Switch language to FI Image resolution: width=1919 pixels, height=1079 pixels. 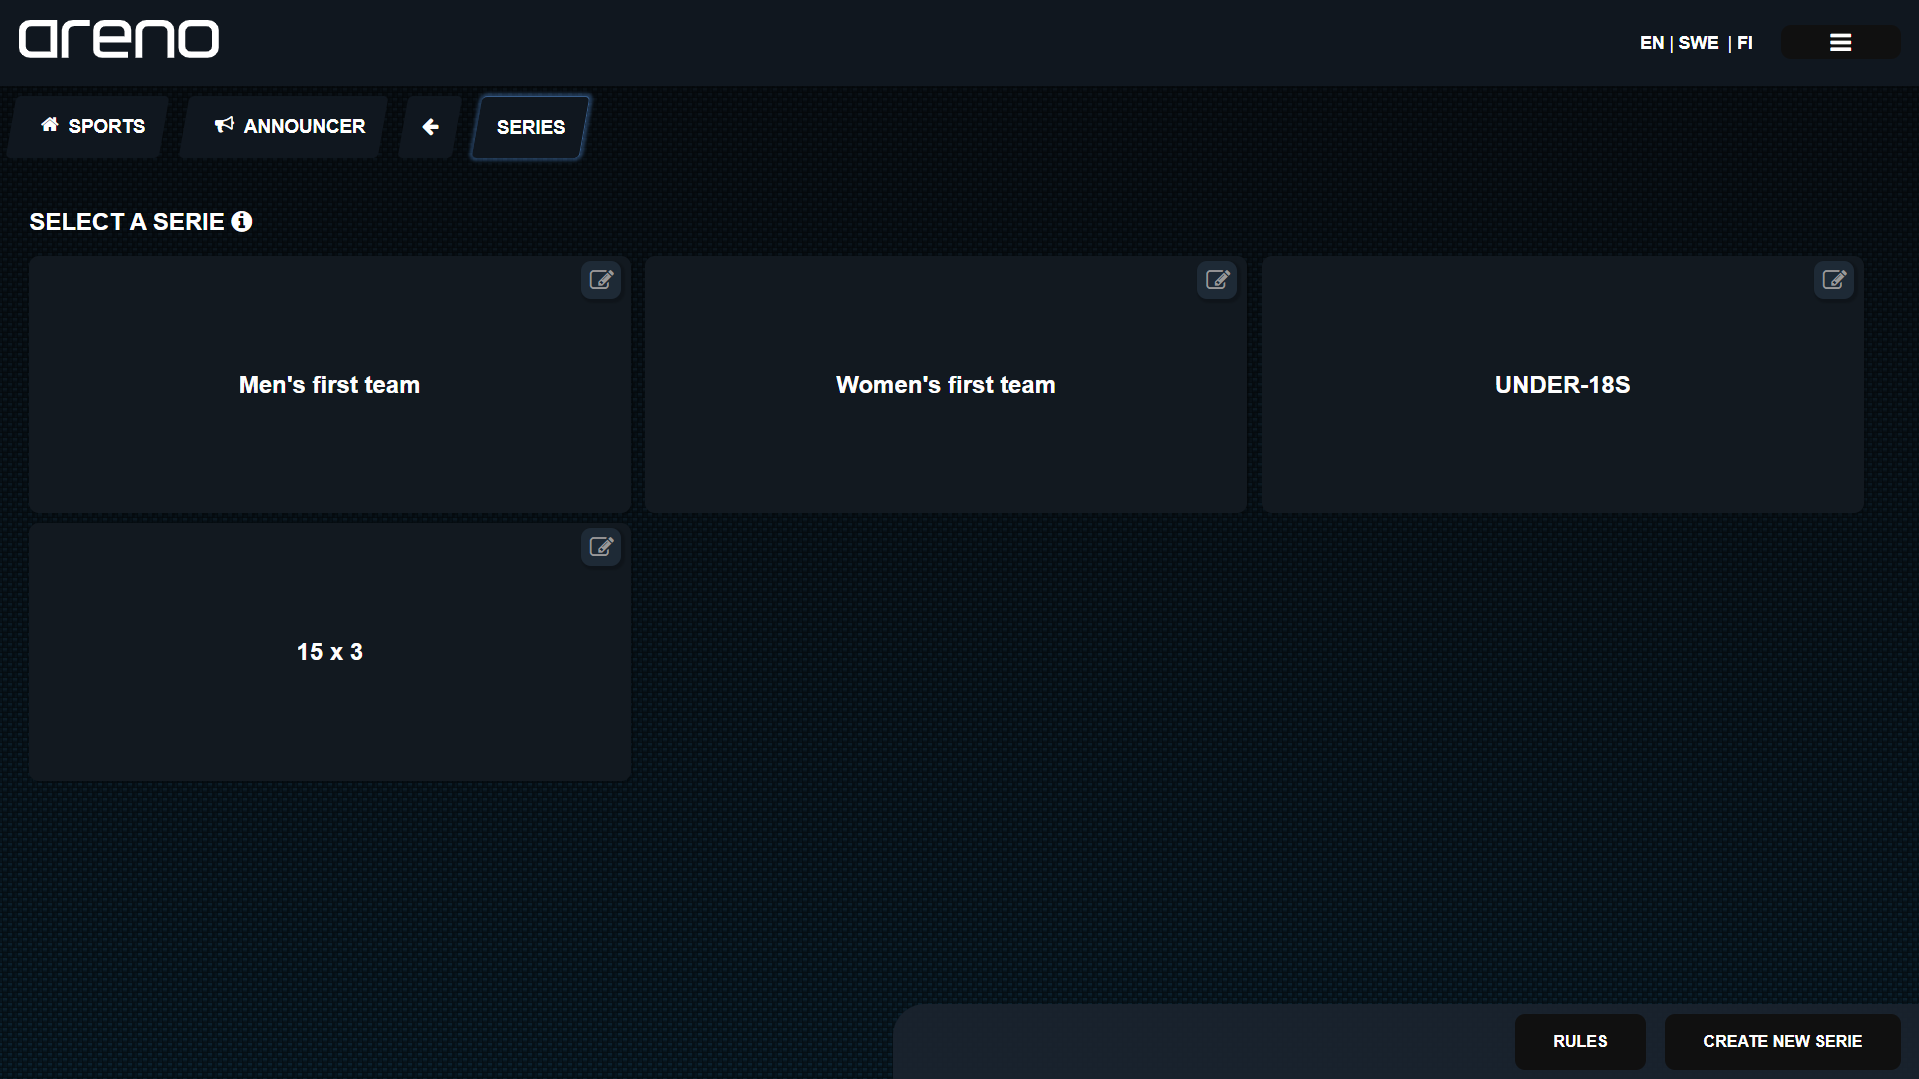(1745, 43)
